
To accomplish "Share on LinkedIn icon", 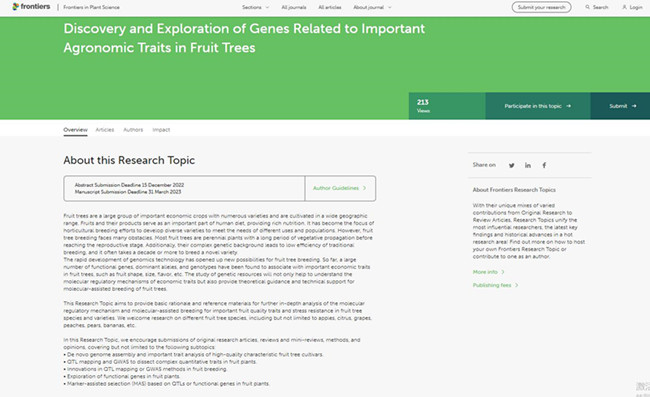I will coord(528,165).
